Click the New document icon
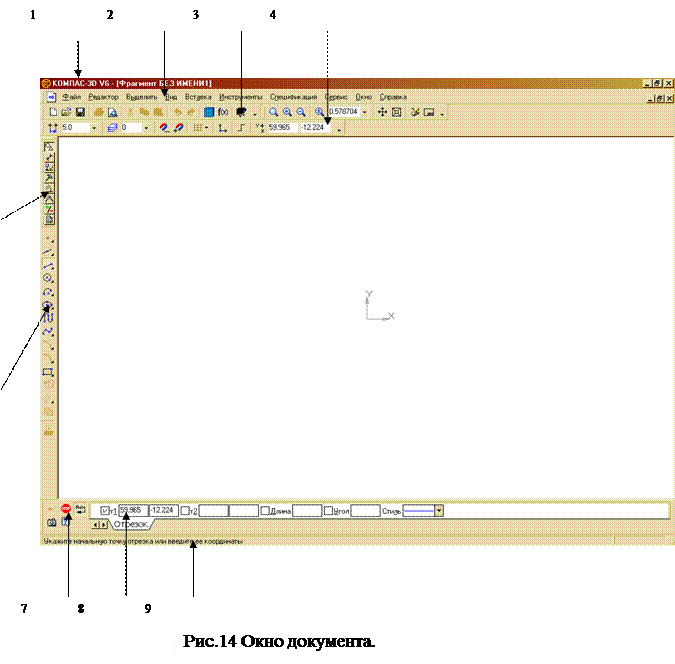 [x=52, y=113]
